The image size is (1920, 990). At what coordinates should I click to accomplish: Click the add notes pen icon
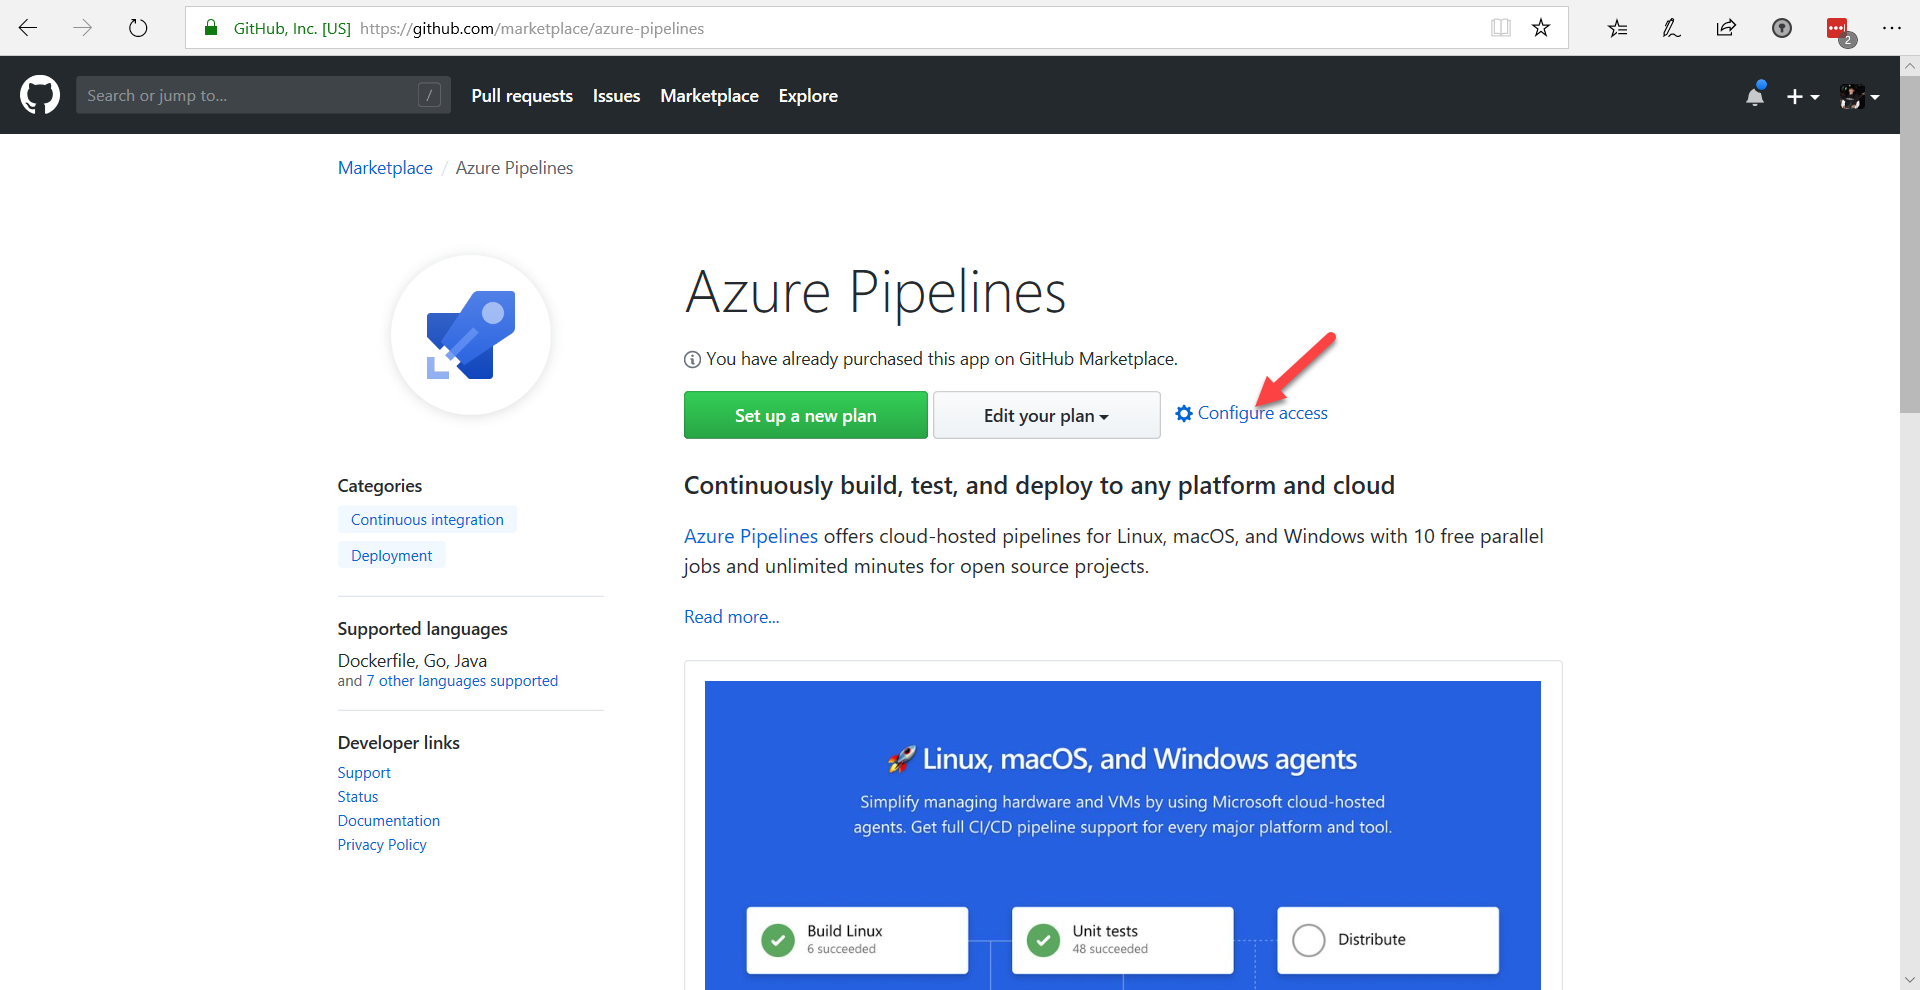(1672, 28)
